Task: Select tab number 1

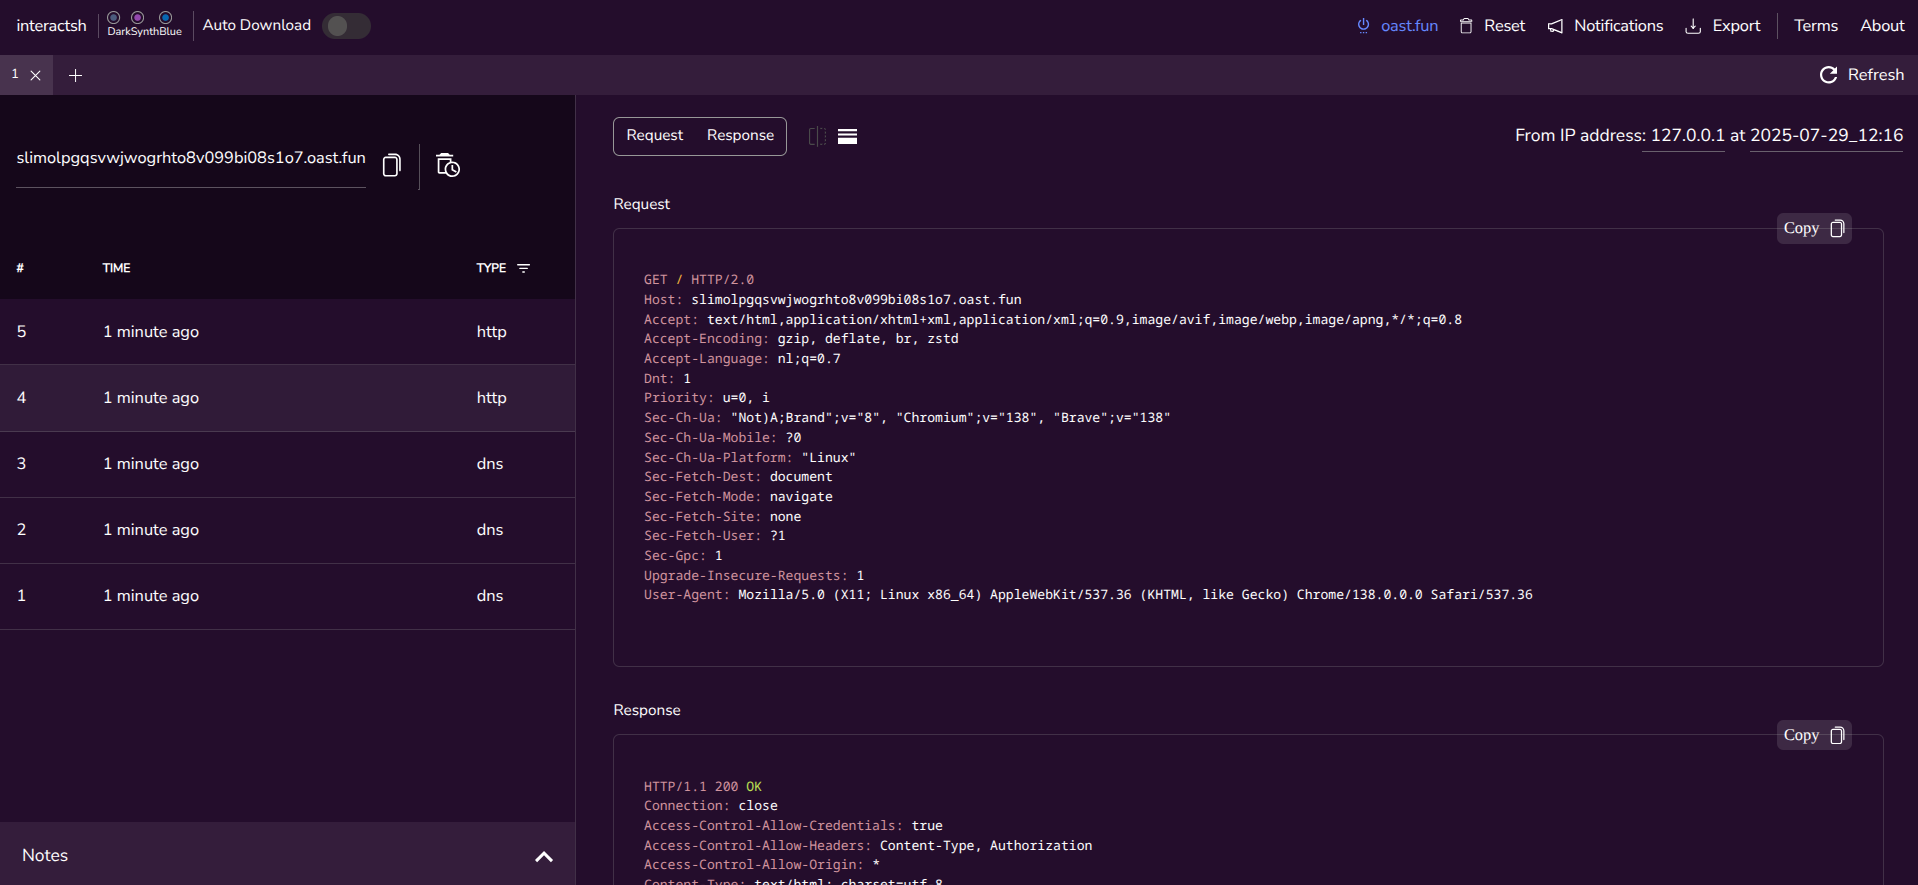Action: point(15,74)
